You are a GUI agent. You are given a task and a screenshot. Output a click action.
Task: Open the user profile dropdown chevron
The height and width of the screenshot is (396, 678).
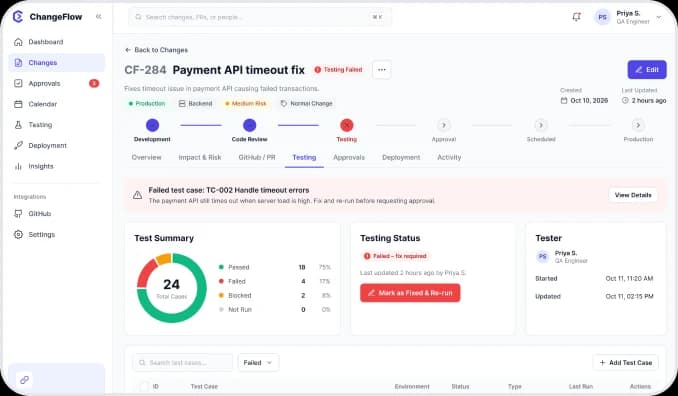pos(659,17)
